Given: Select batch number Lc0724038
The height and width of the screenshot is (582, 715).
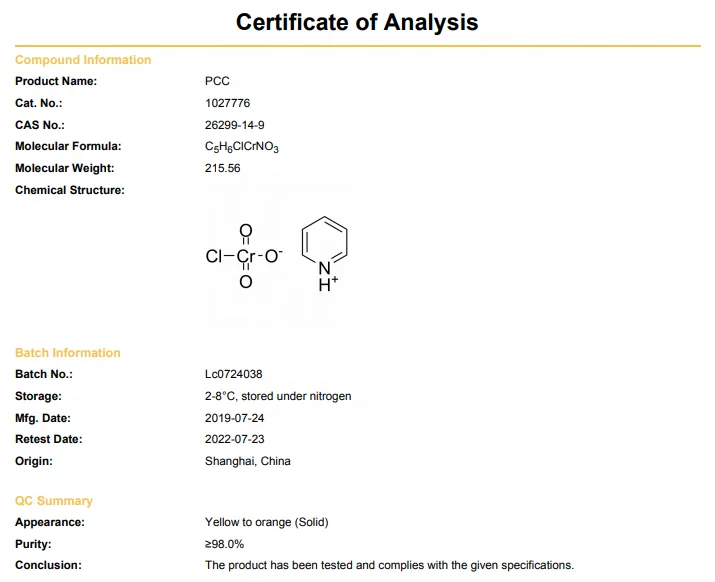Looking at the screenshot, I should 234,374.
